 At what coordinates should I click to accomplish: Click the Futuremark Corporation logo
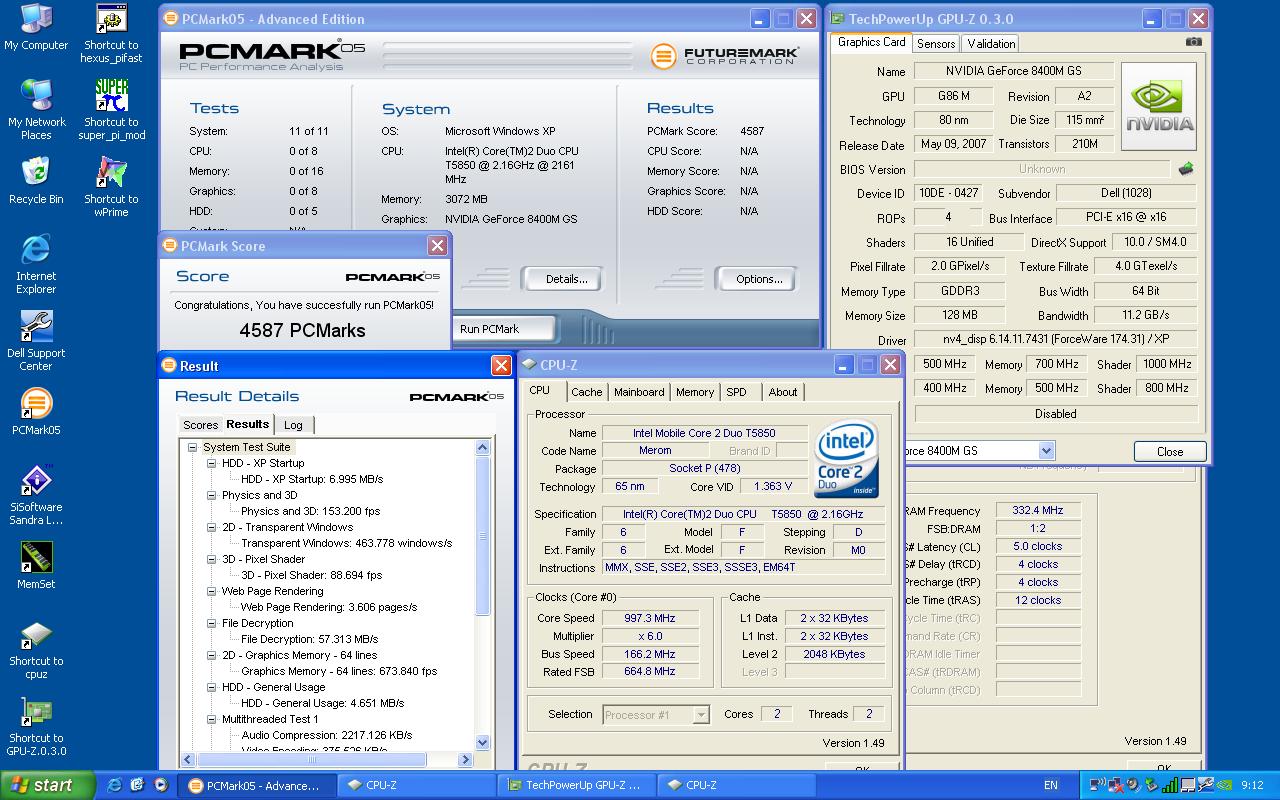click(x=725, y=56)
